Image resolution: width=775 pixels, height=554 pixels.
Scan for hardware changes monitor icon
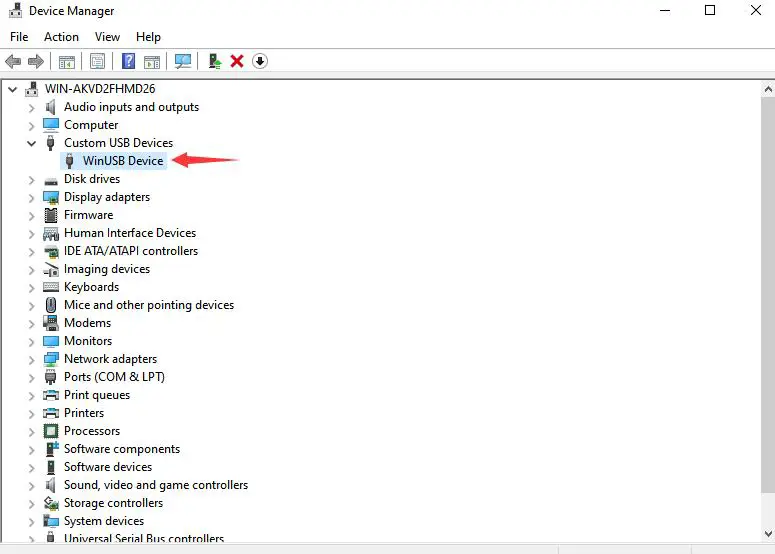coord(183,61)
